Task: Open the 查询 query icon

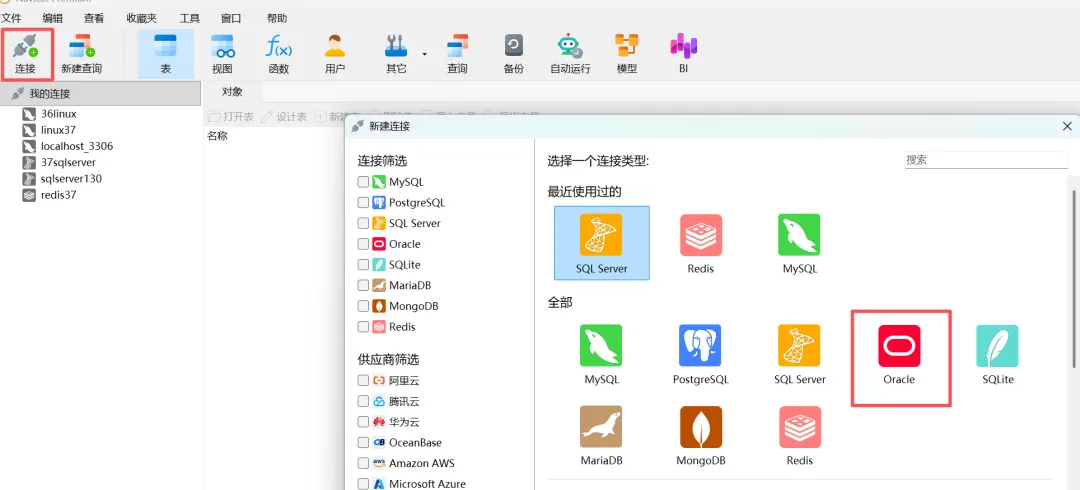Action: [457, 53]
